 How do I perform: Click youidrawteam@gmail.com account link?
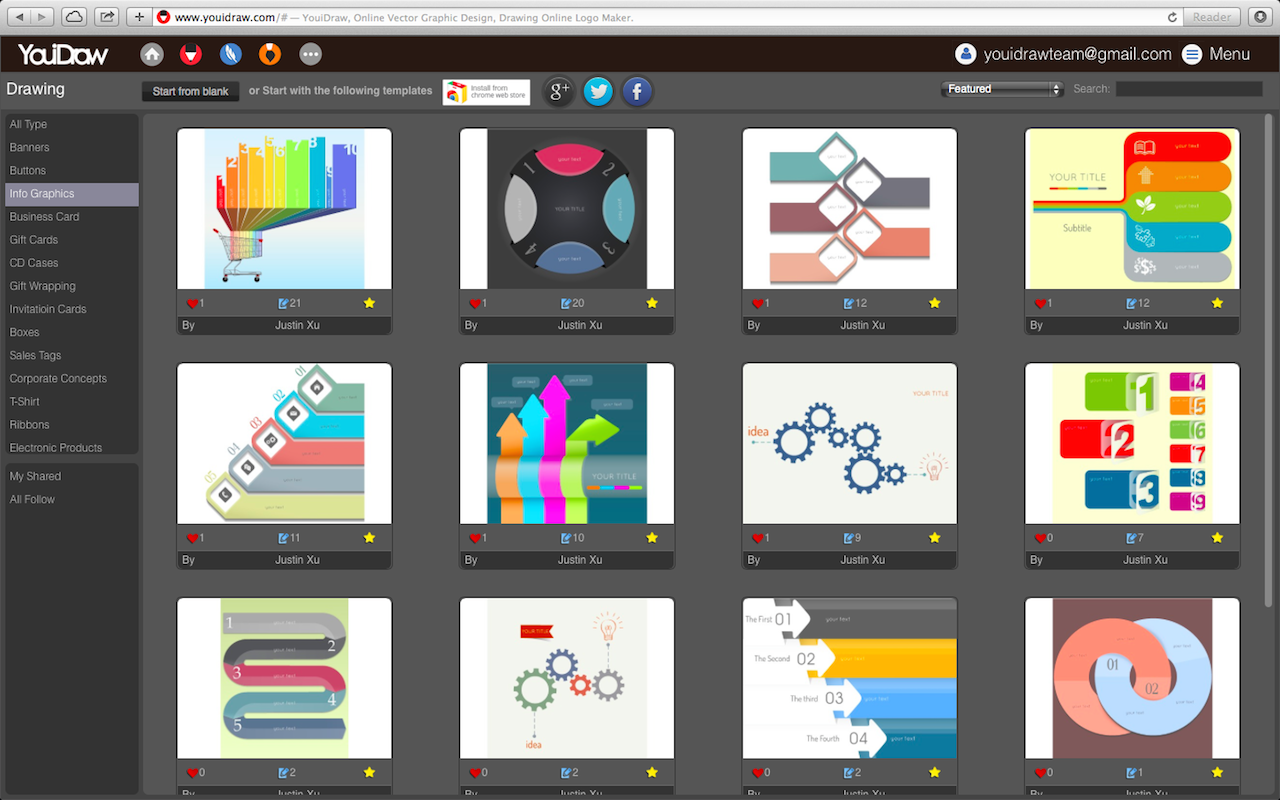pyautogui.click(x=1077, y=54)
